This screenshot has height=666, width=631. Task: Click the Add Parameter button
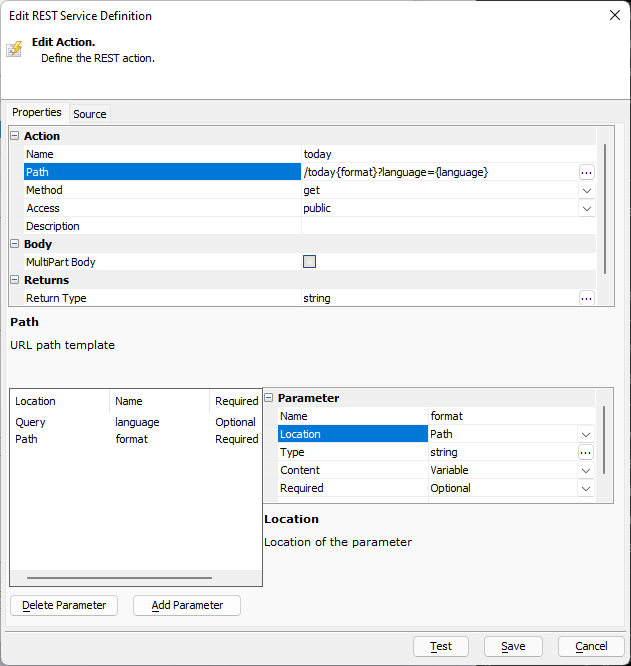(187, 605)
